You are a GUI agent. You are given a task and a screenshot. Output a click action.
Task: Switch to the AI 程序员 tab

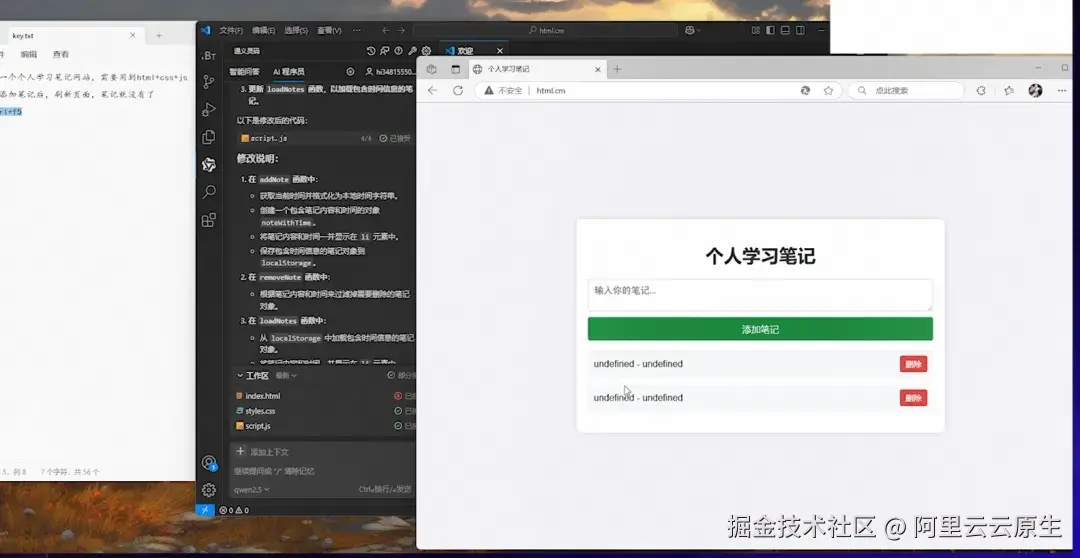tap(289, 72)
